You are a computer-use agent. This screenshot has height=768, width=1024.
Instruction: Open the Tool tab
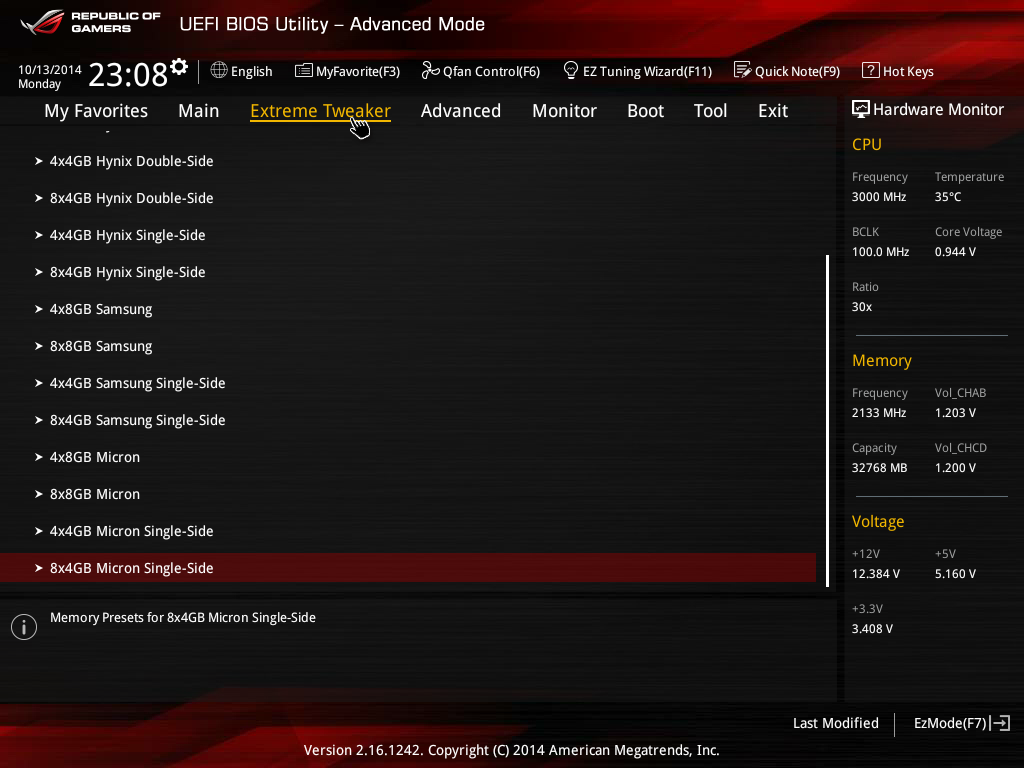[710, 111]
